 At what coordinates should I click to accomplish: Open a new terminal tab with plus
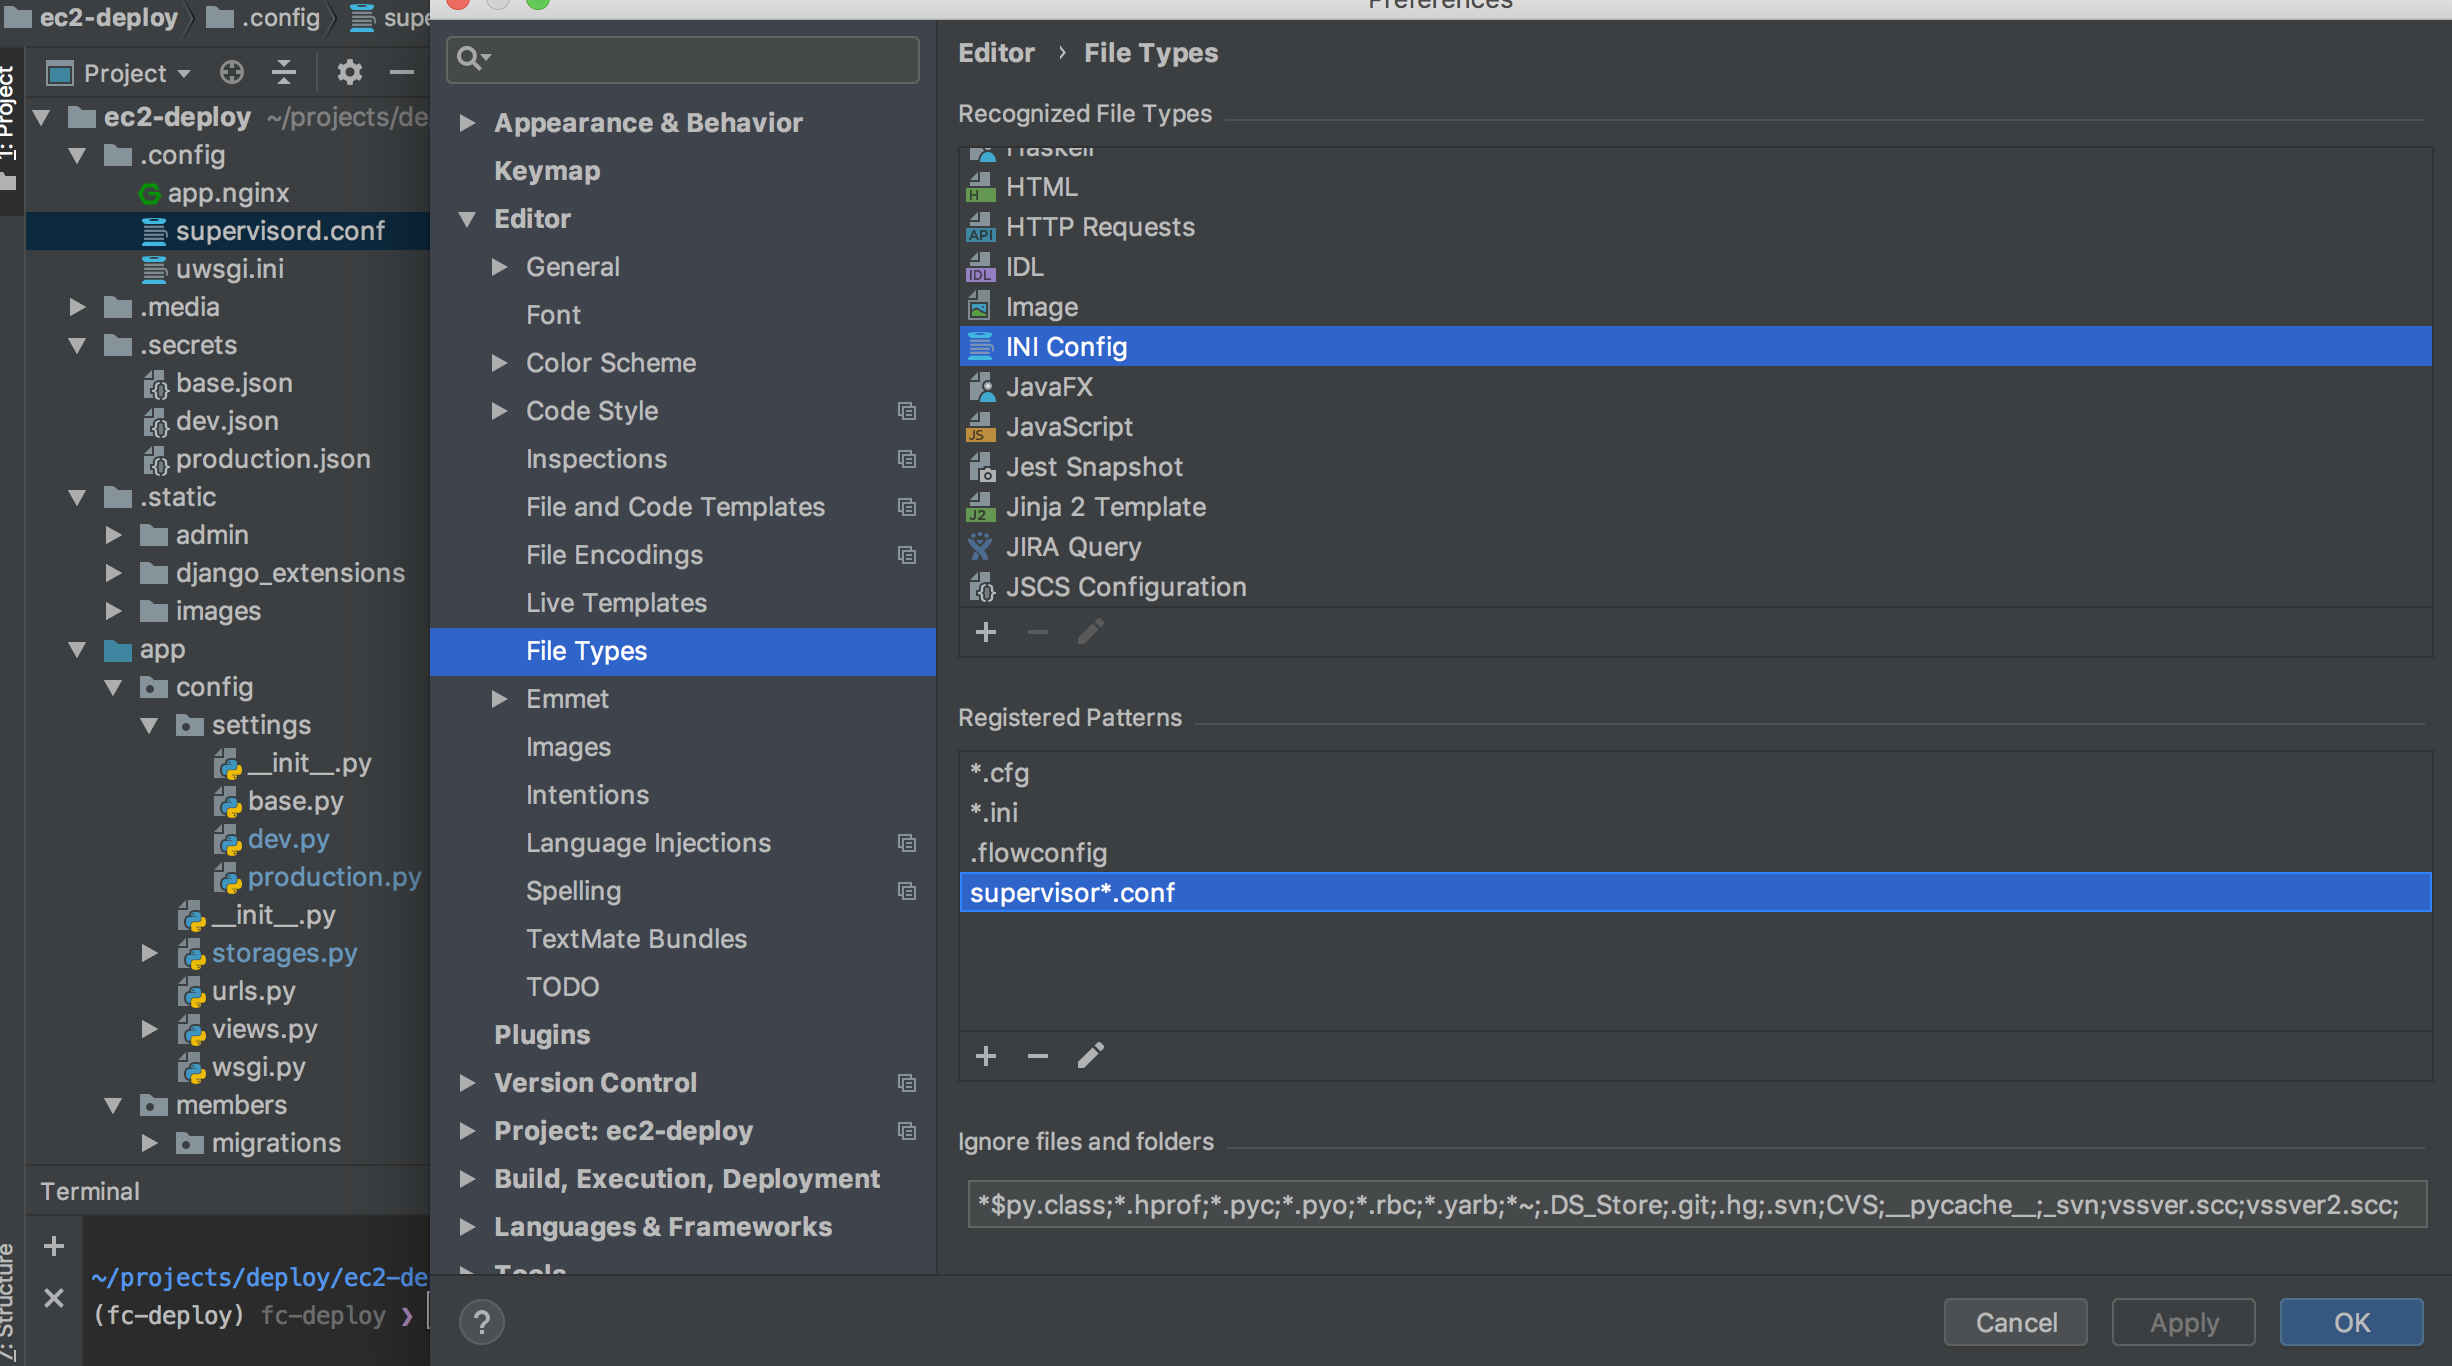coord(54,1245)
